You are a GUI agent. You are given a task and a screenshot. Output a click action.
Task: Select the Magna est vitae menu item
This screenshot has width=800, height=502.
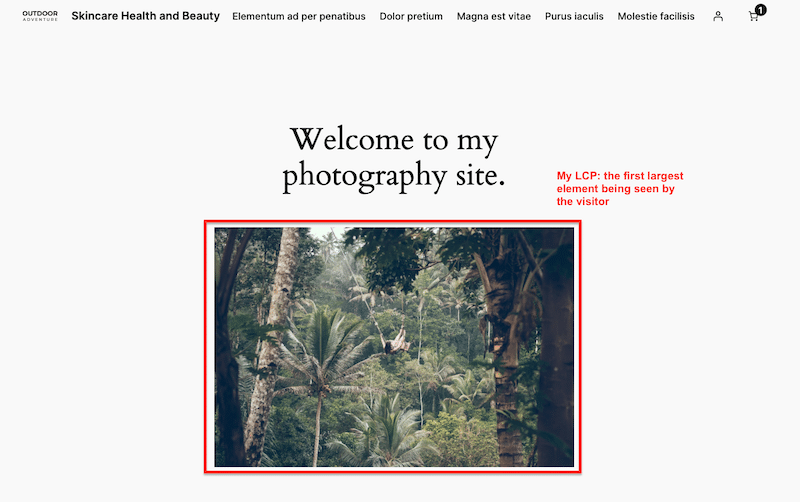click(494, 16)
